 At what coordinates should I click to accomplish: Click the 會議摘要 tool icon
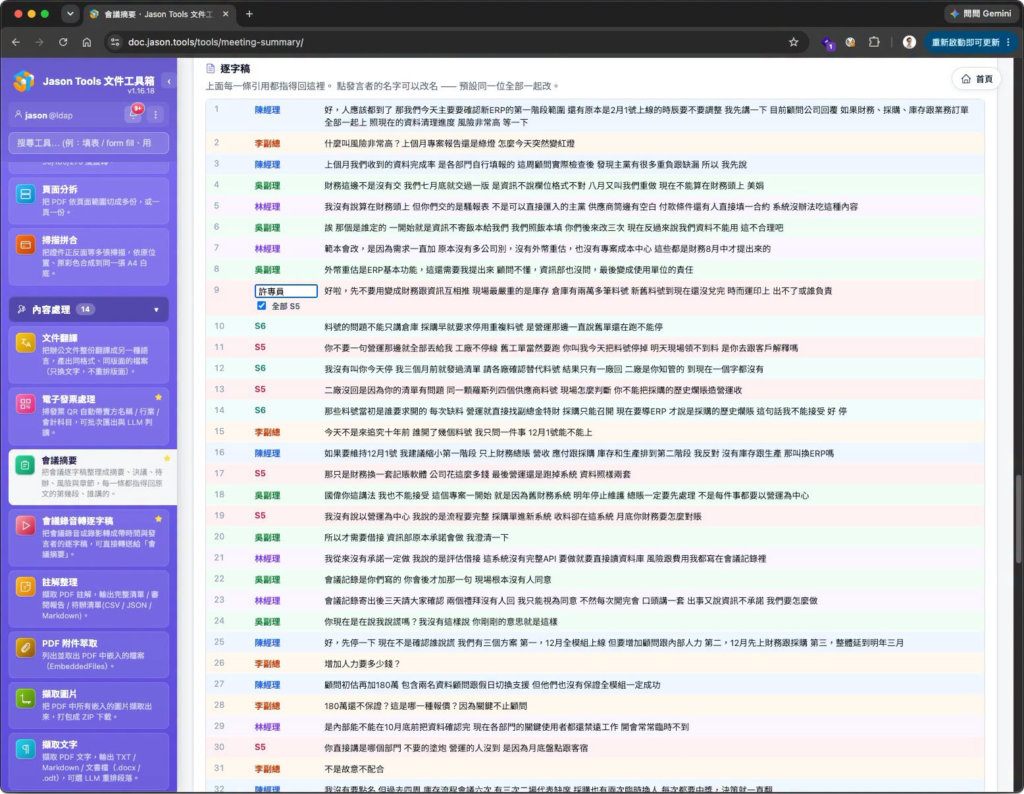[x=25, y=465]
